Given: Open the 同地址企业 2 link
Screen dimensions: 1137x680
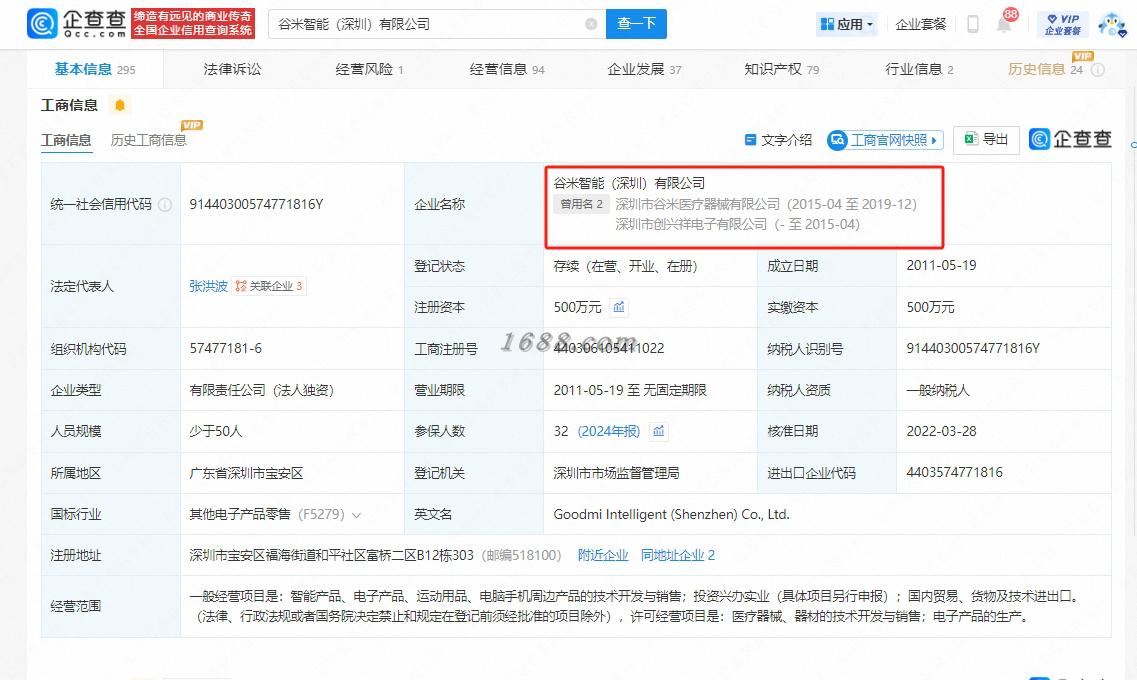Looking at the screenshot, I should [677, 555].
